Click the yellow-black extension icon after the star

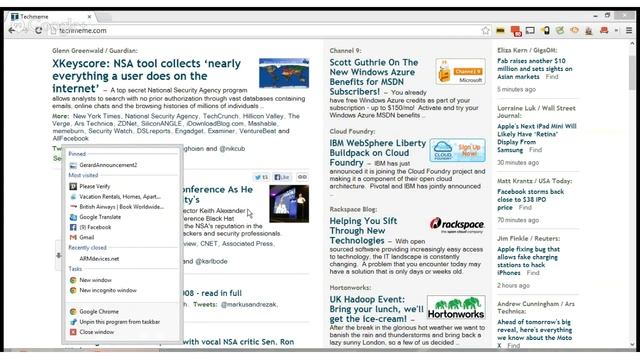[500, 30]
